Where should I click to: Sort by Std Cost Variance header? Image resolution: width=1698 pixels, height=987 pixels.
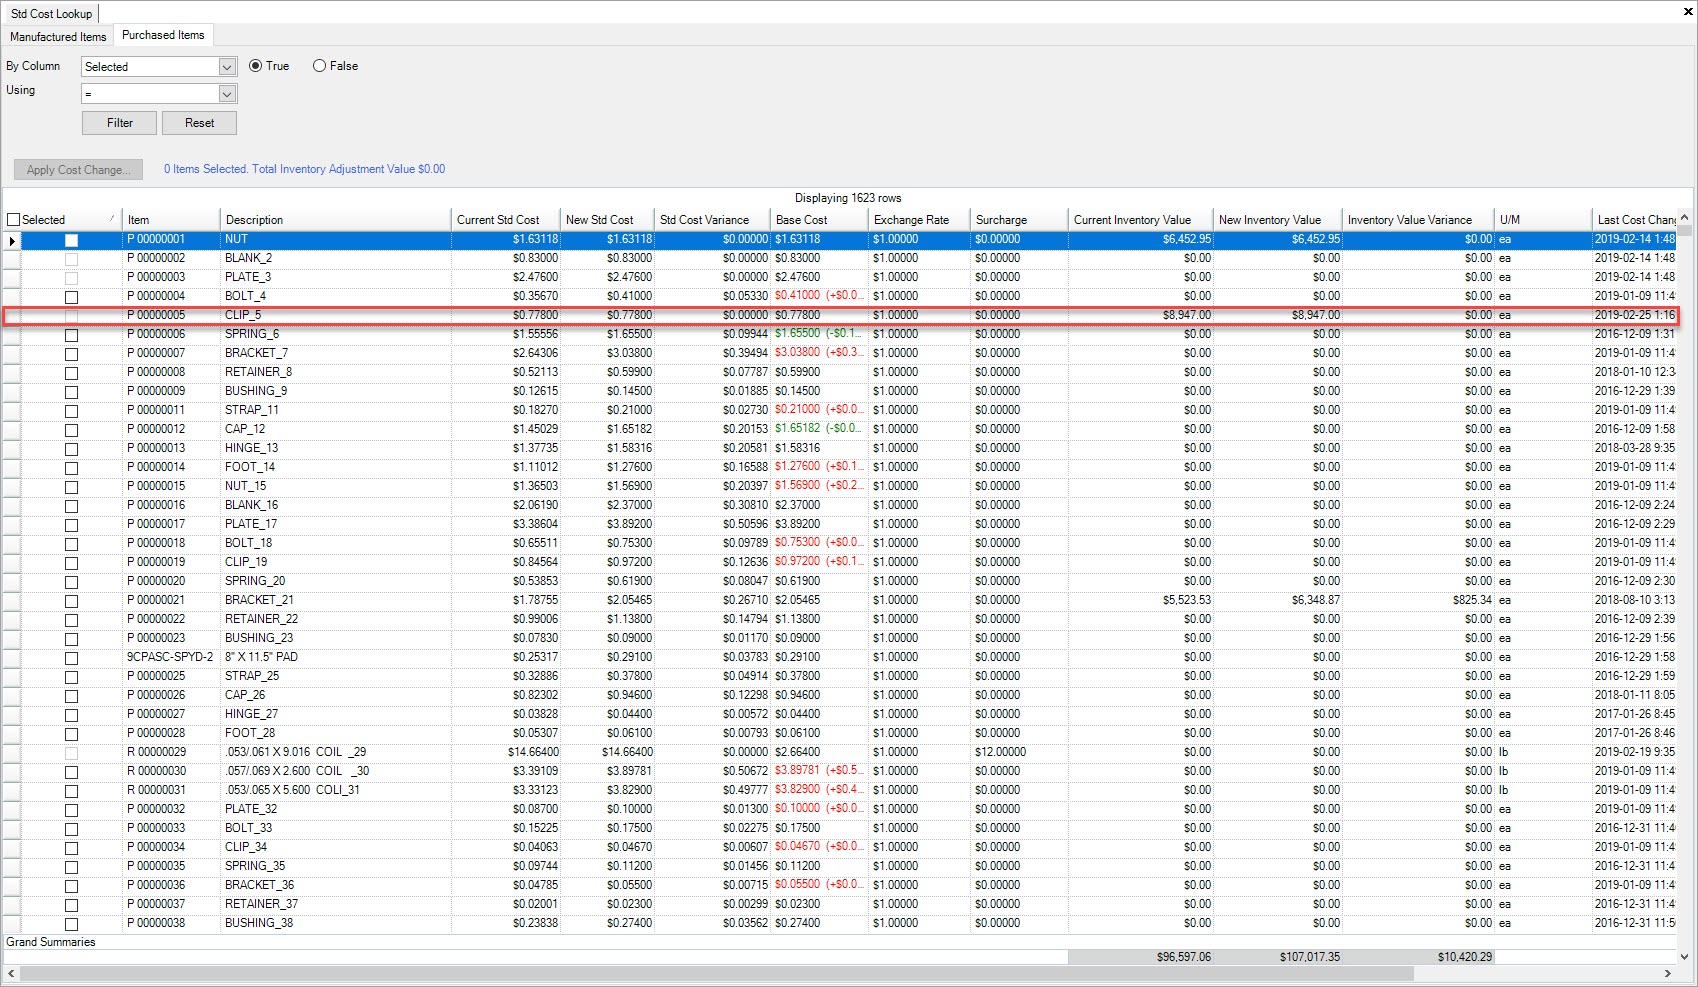(x=712, y=220)
